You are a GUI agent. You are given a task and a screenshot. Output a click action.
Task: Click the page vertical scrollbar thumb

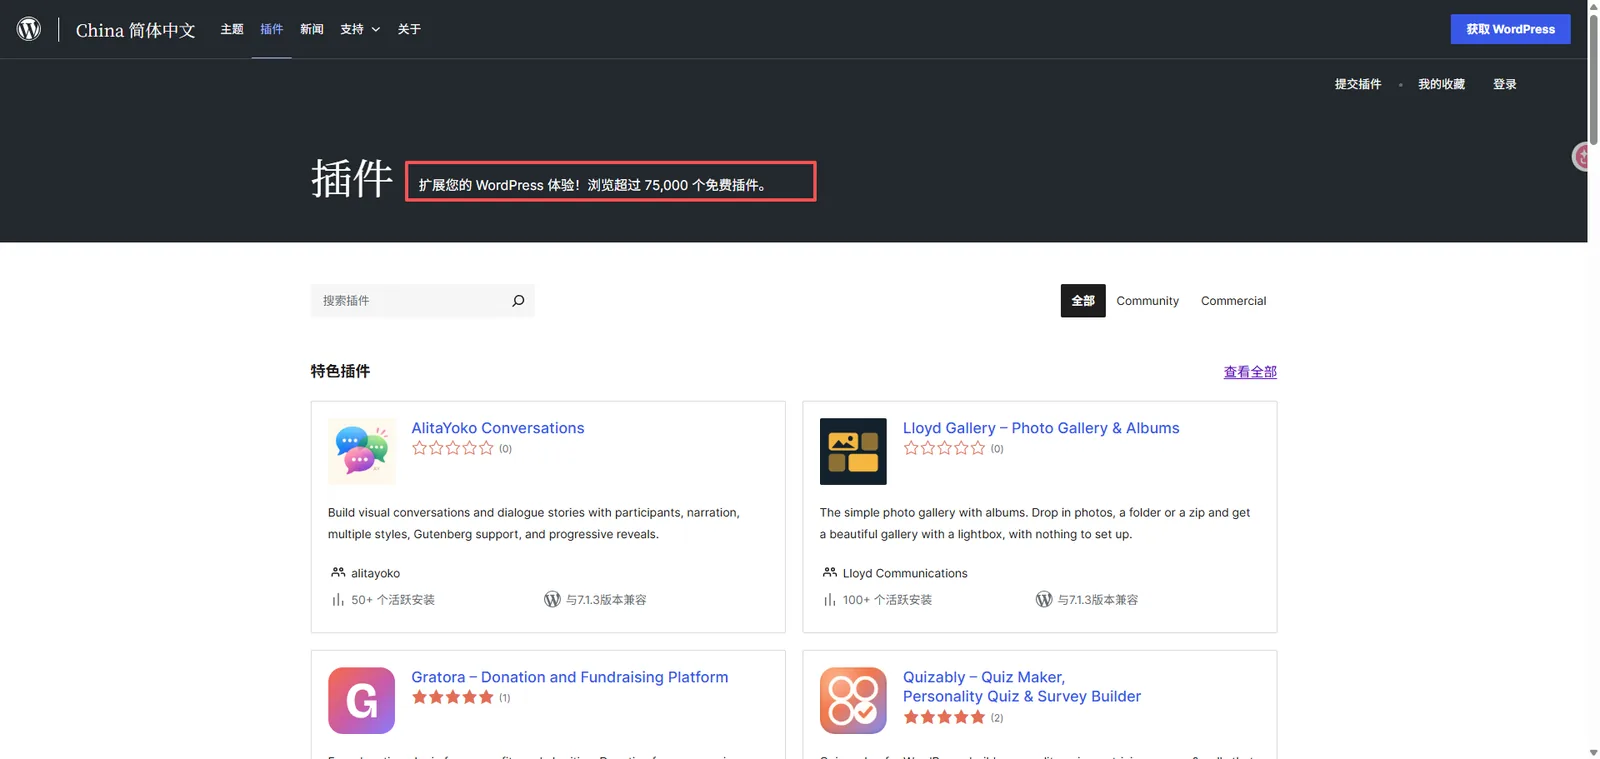pos(1593,79)
